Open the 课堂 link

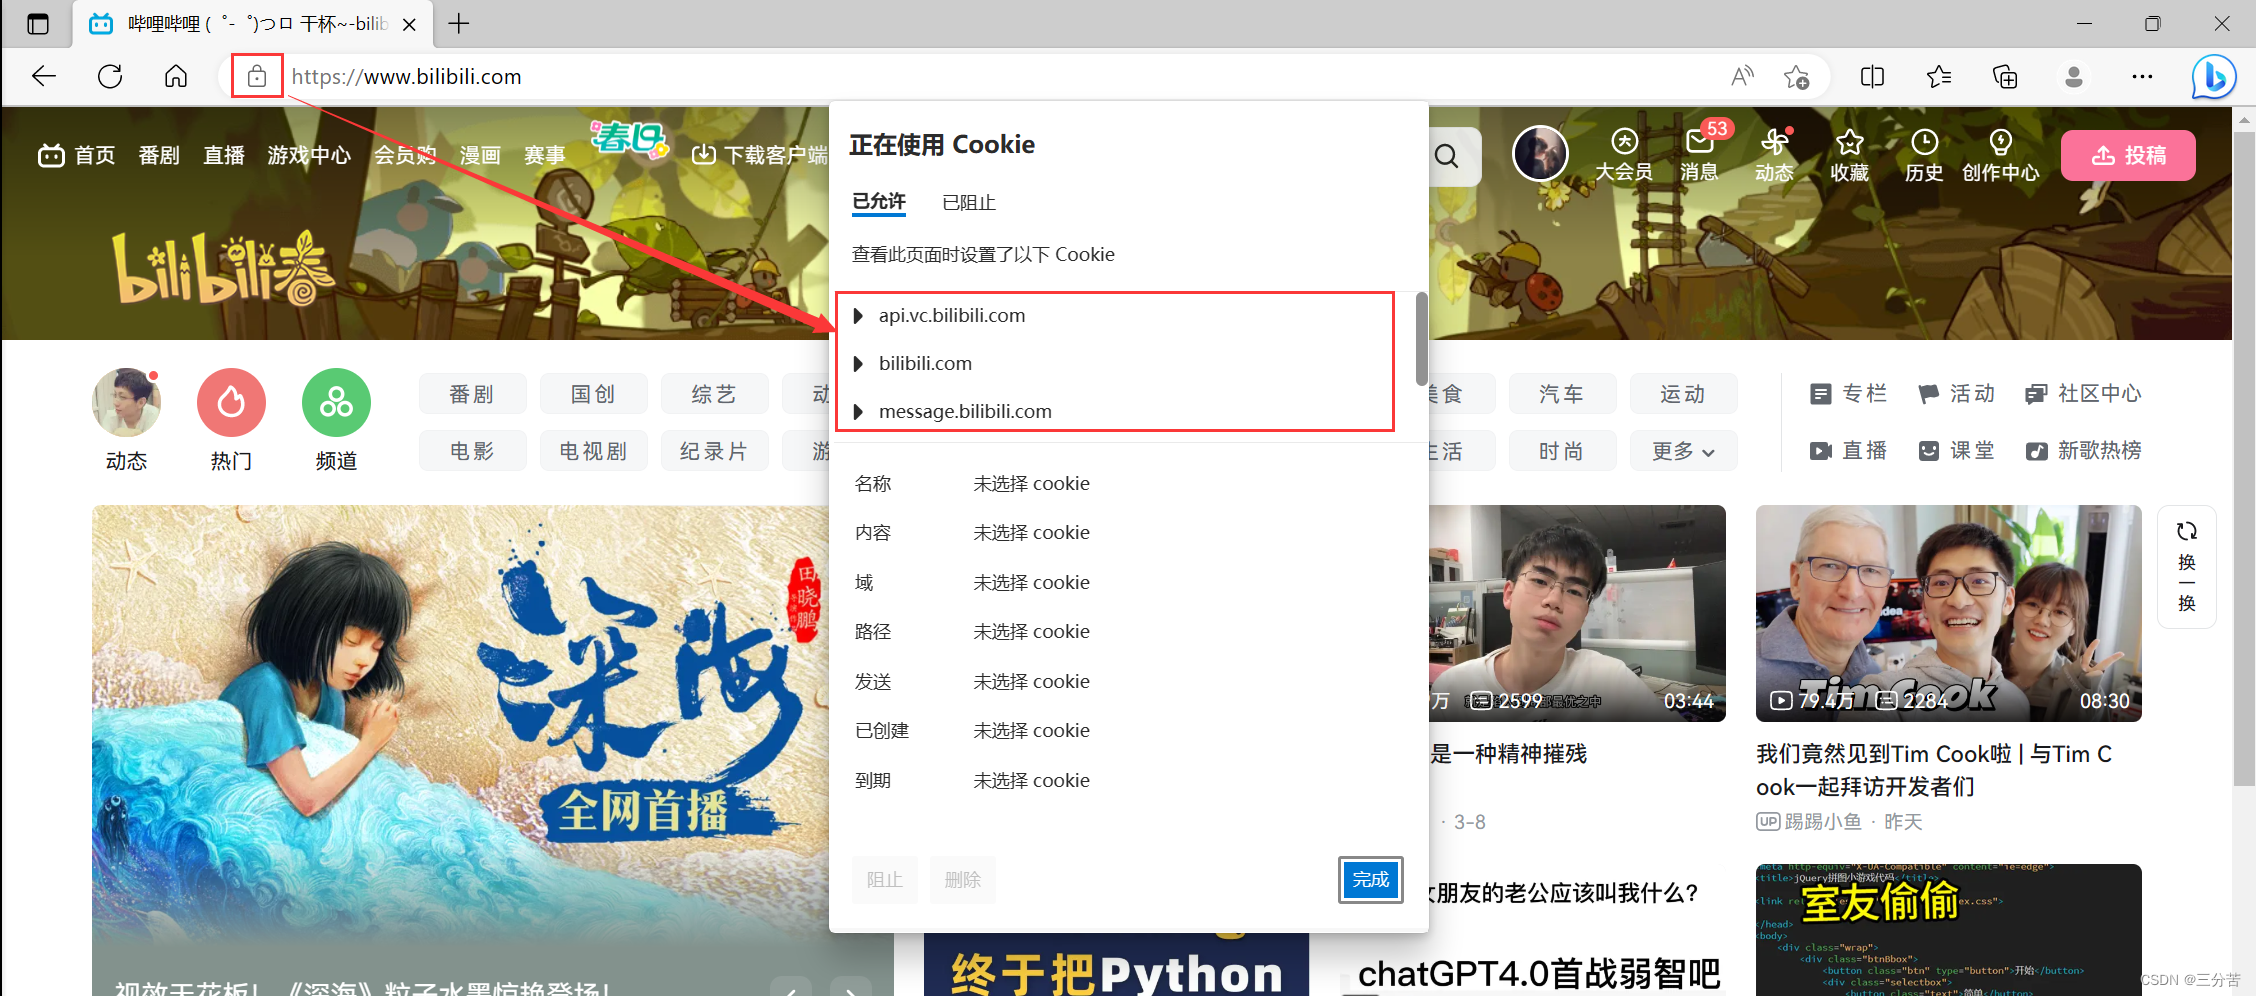click(1956, 451)
